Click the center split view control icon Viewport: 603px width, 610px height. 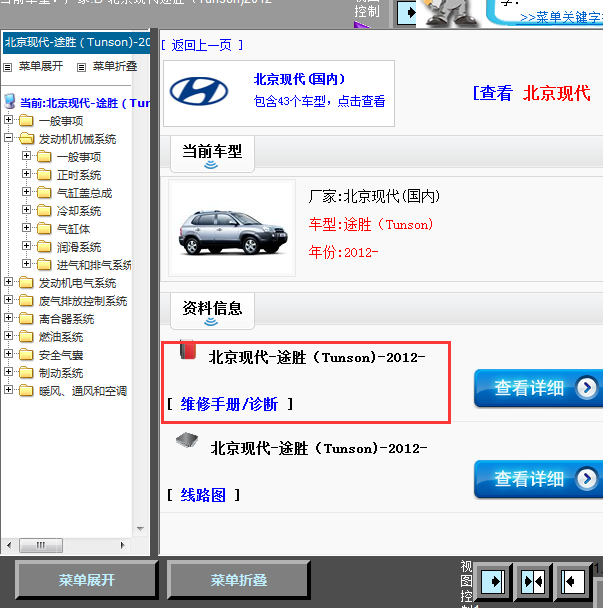coord(533,582)
